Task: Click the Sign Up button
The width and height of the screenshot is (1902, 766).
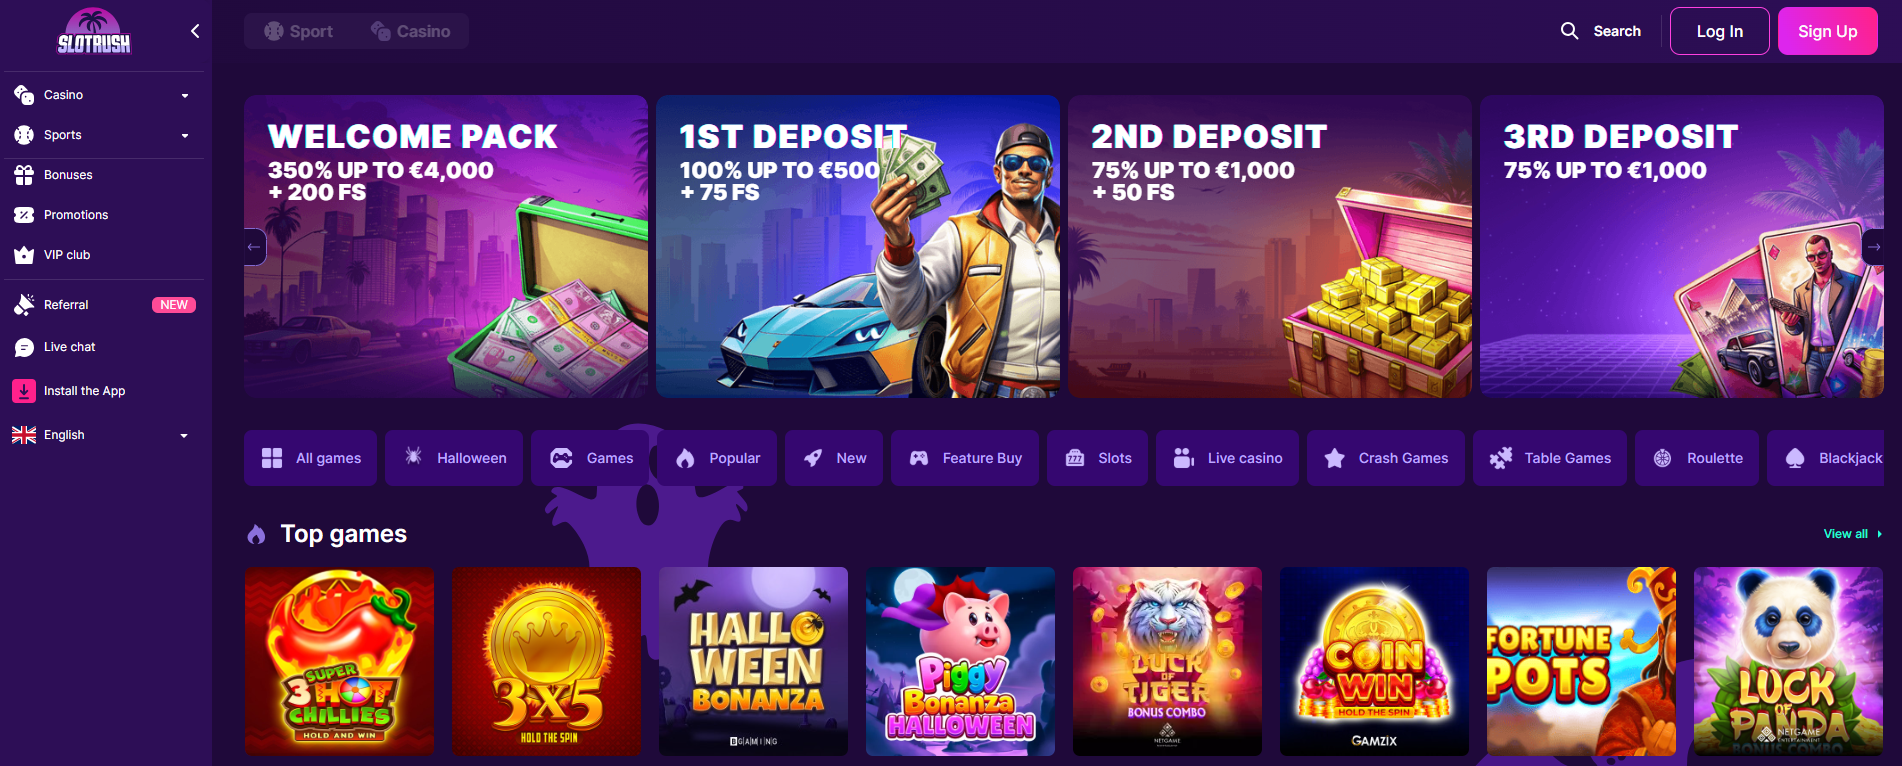Action: (1828, 31)
